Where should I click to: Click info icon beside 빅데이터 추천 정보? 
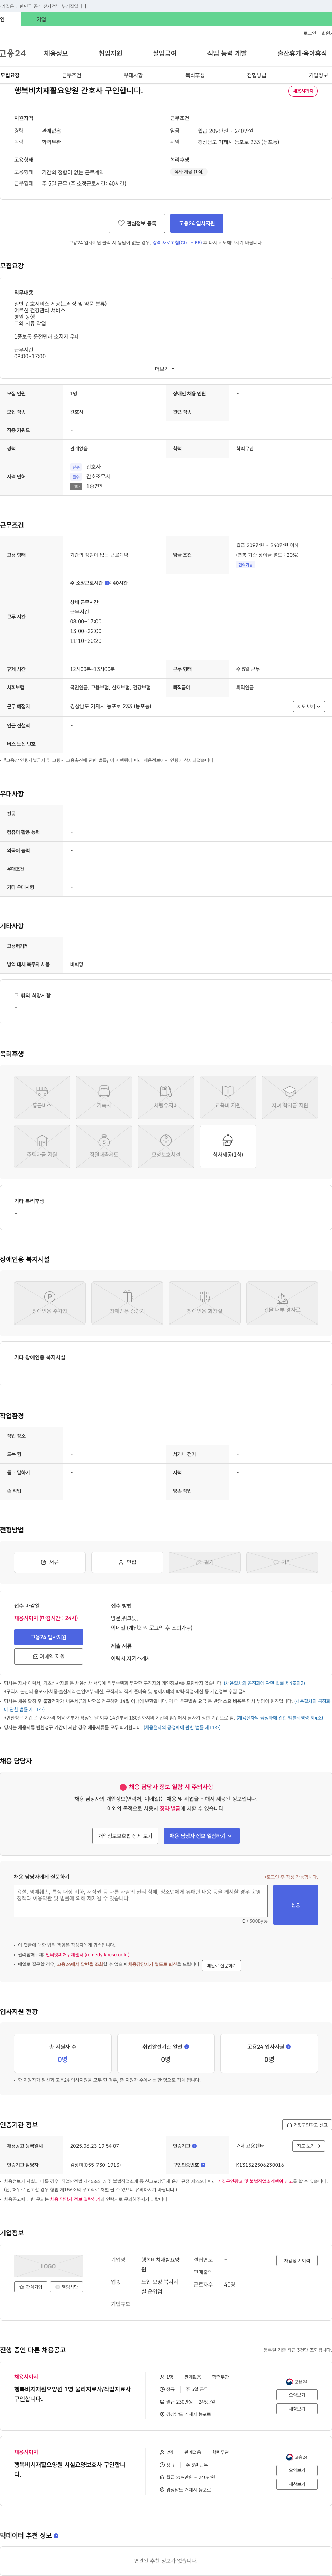pos(56,2535)
